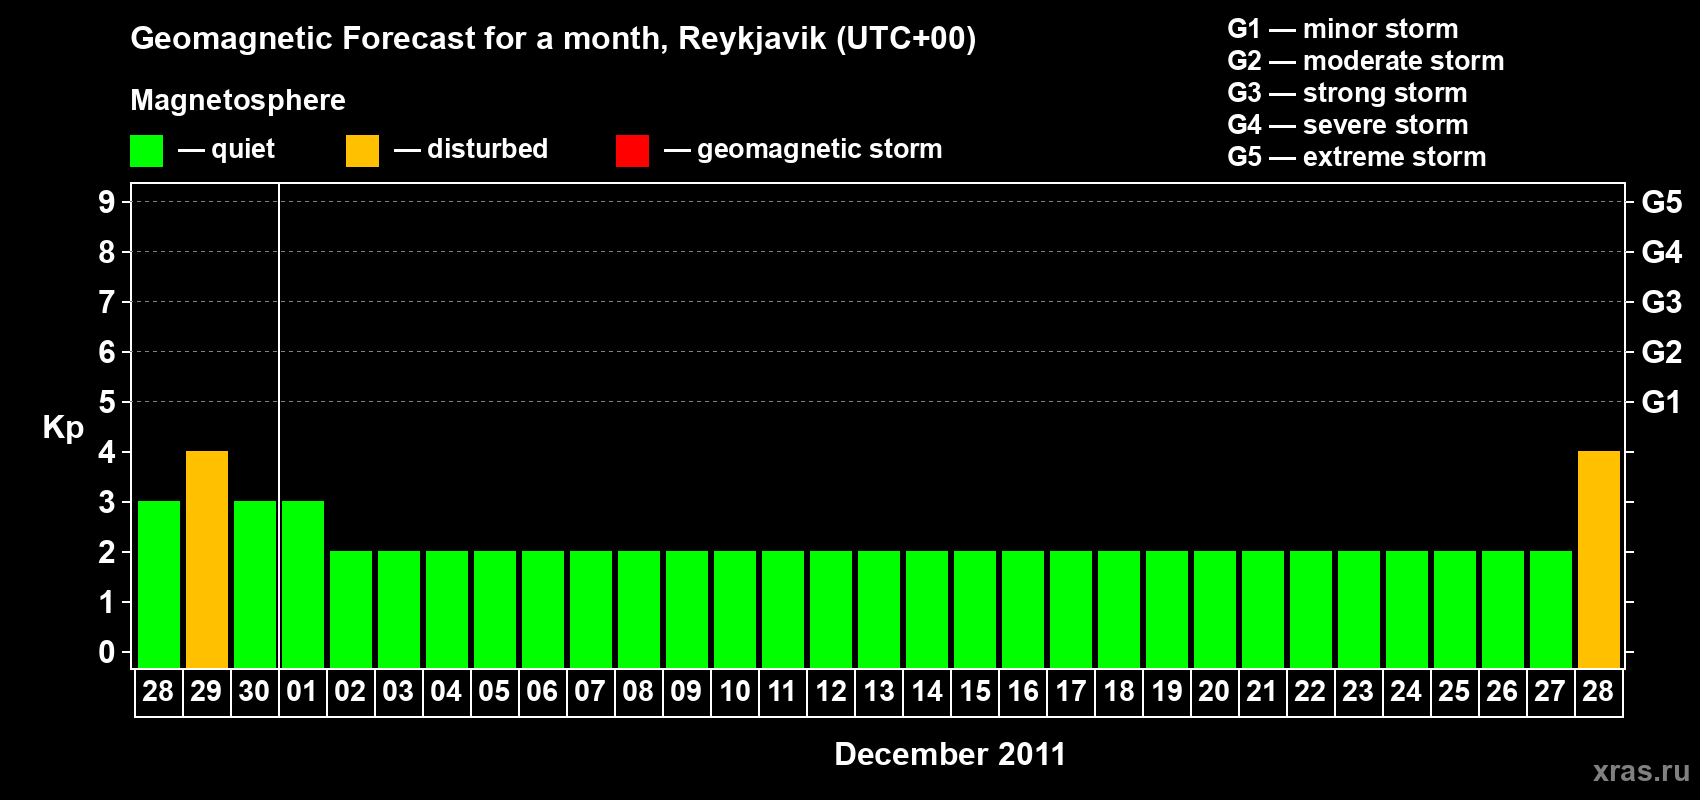Click the green quiet legend swatch

pyautogui.click(x=146, y=151)
